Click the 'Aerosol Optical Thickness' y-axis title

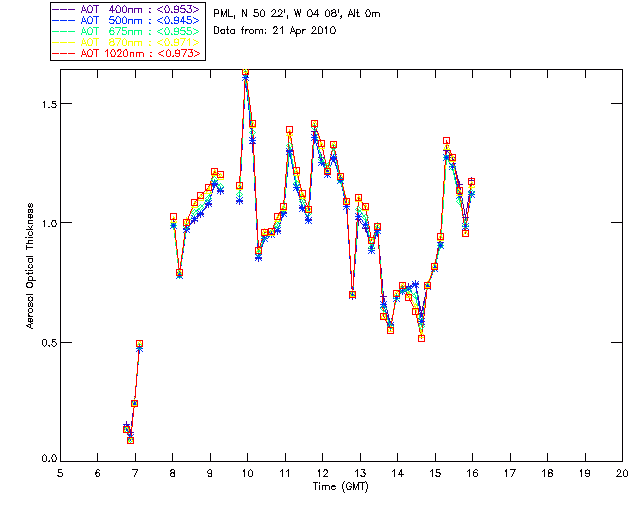click(x=31, y=264)
